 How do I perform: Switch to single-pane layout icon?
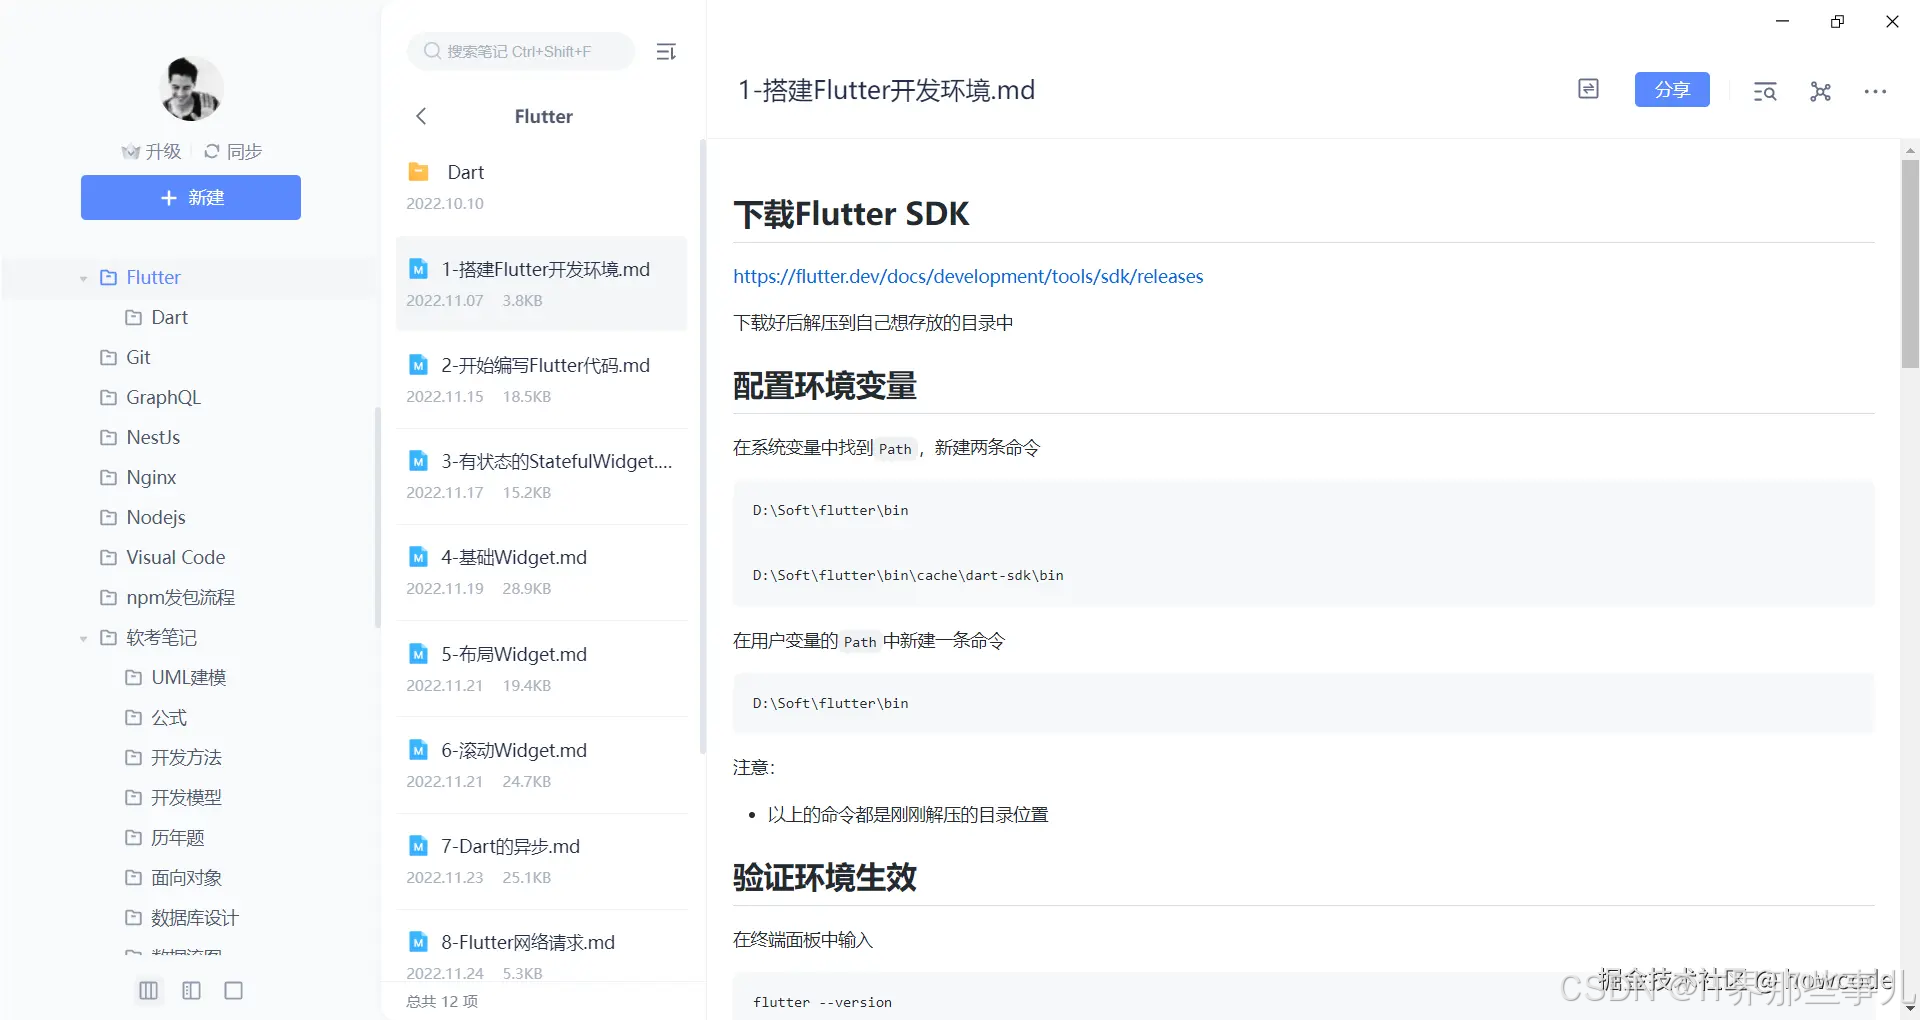233,990
